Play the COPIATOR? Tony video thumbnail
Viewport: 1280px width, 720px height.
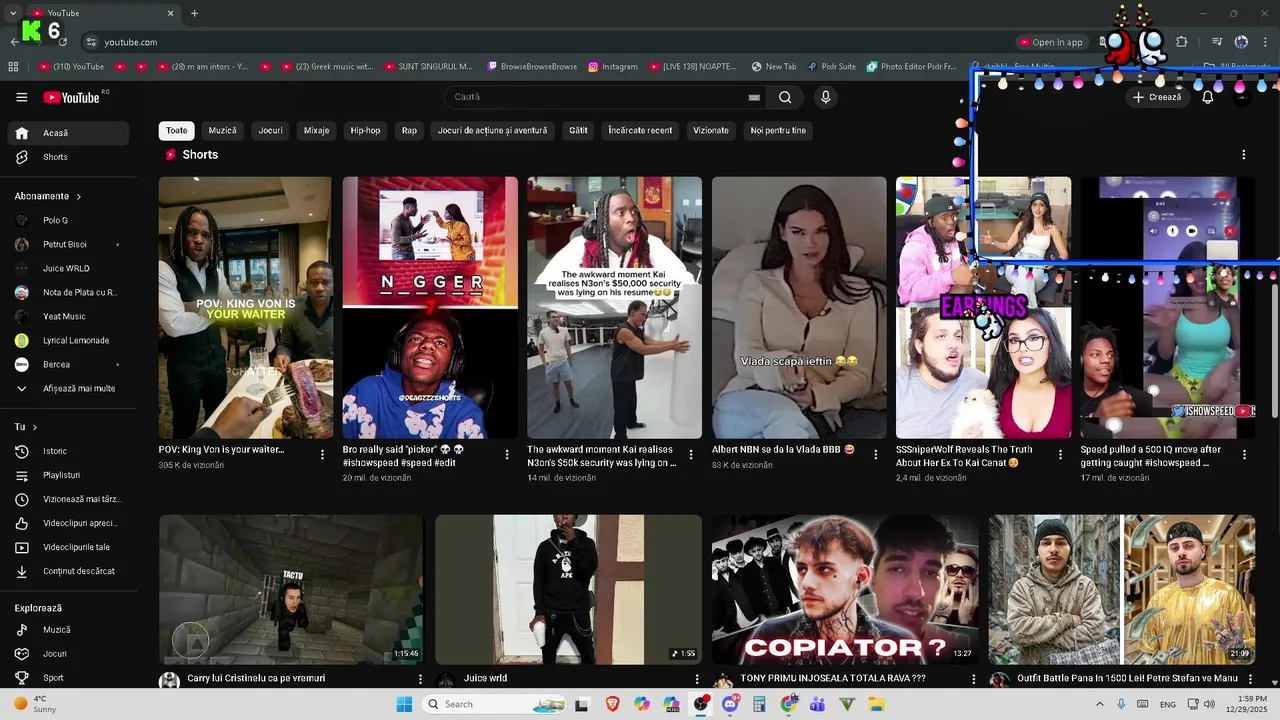[845, 590]
